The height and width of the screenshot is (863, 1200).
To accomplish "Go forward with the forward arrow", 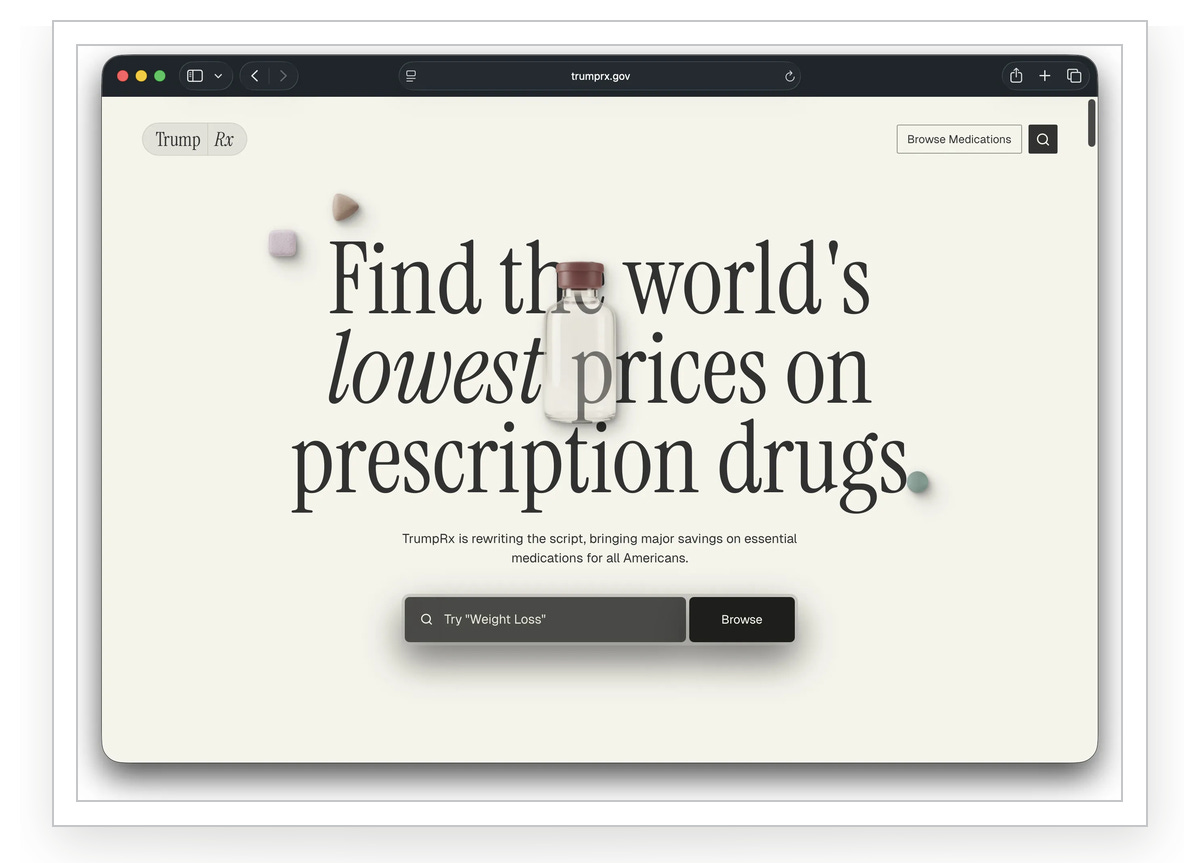I will tap(283, 76).
